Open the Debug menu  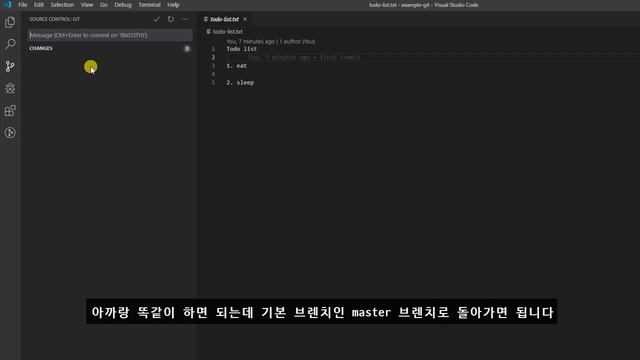point(123,5)
